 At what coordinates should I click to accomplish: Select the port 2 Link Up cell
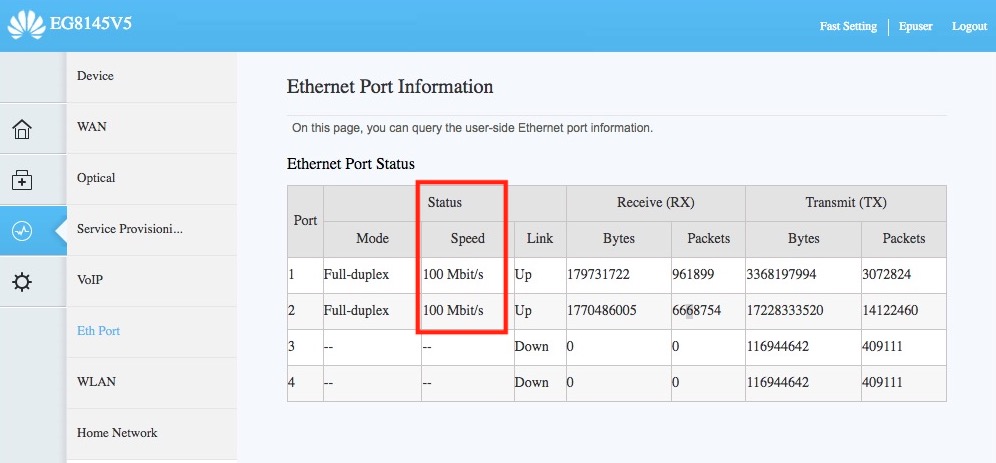click(x=523, y=311)
